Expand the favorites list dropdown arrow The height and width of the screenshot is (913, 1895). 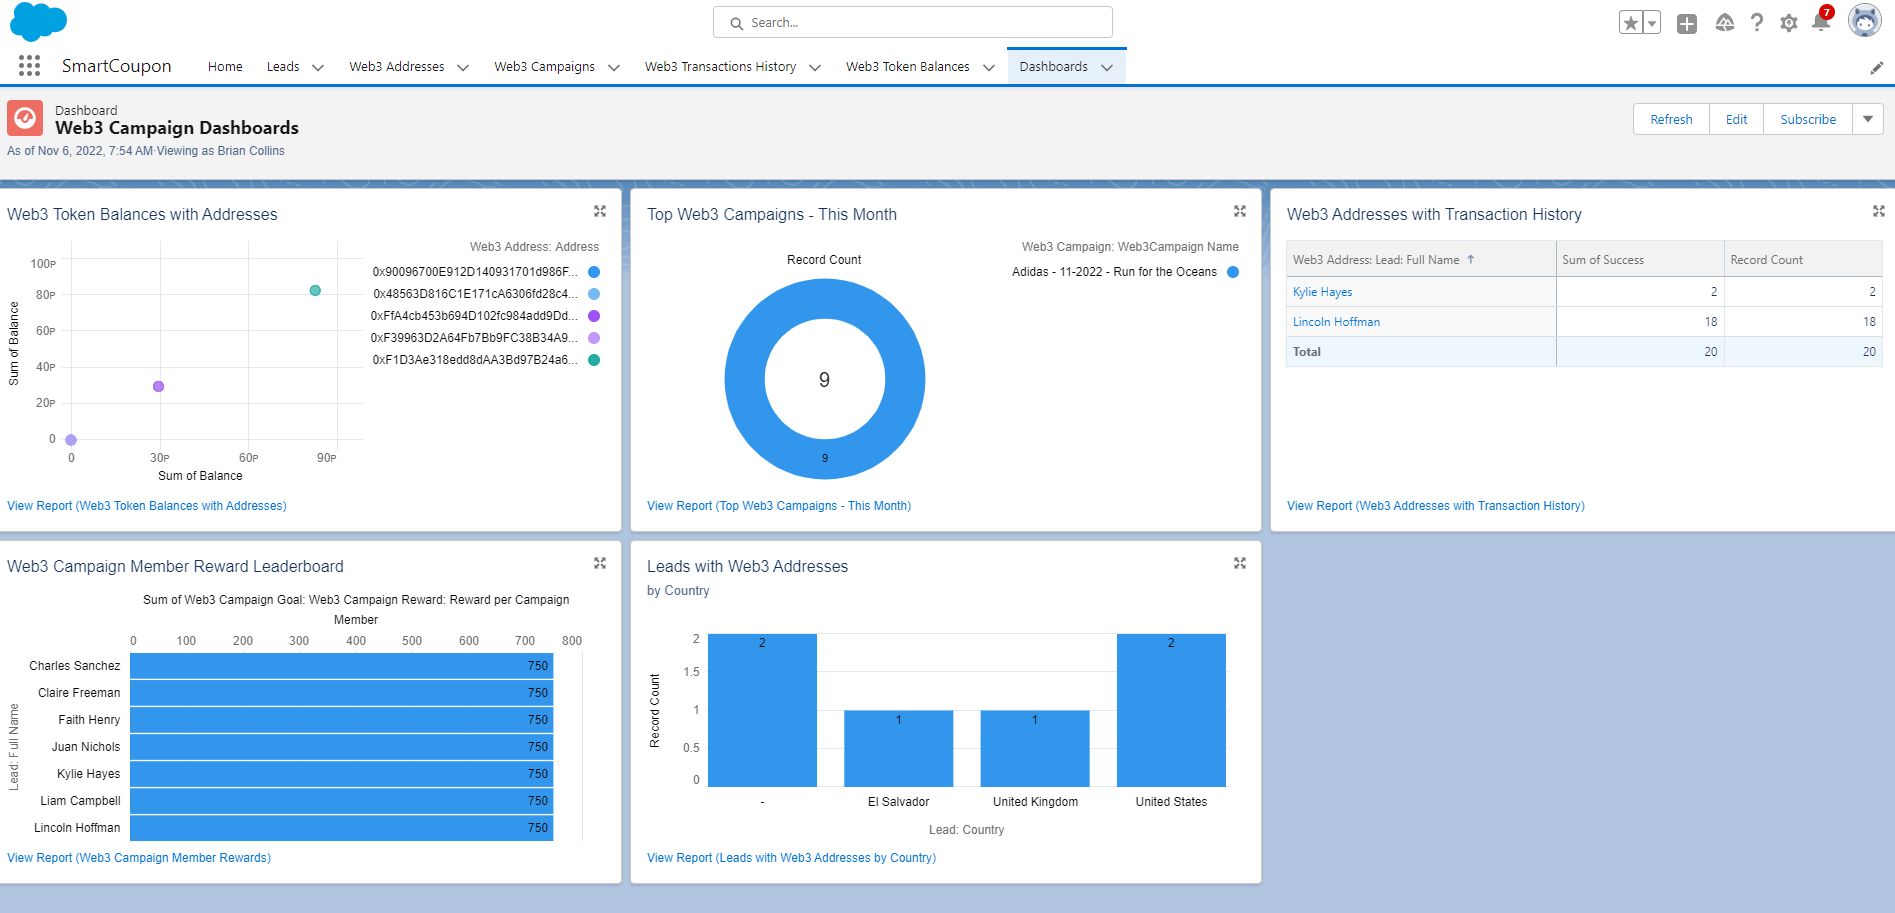pos(1651,23)
